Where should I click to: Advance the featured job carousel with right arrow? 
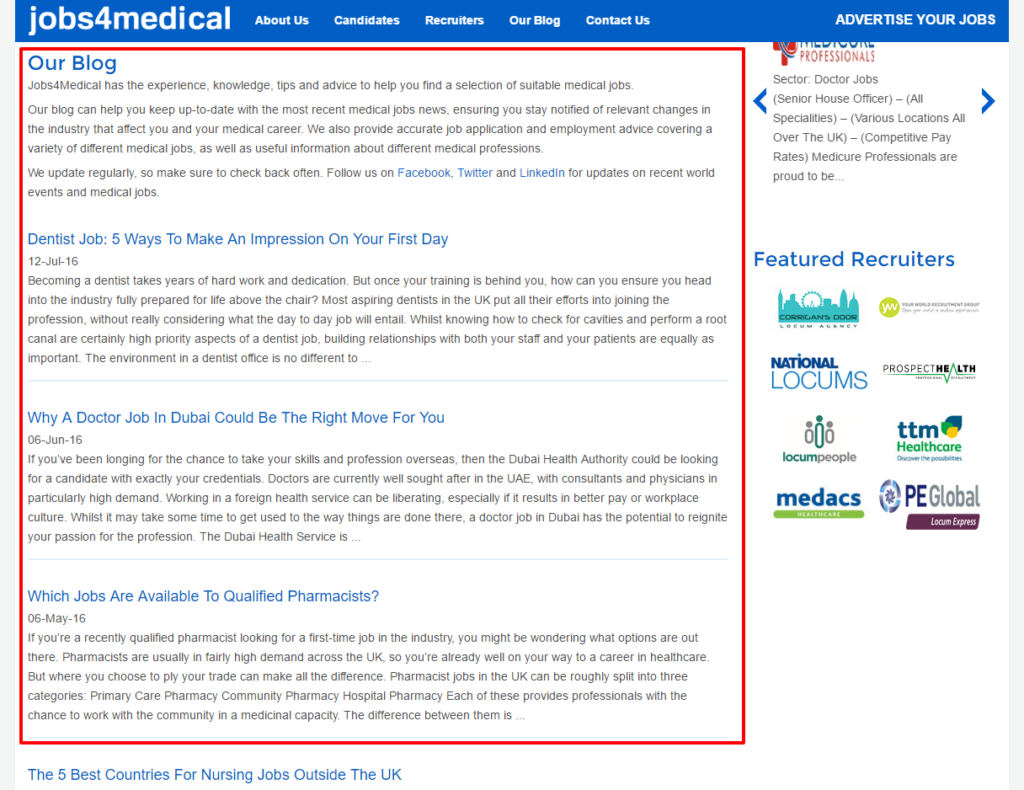click(x=988, y=100)
